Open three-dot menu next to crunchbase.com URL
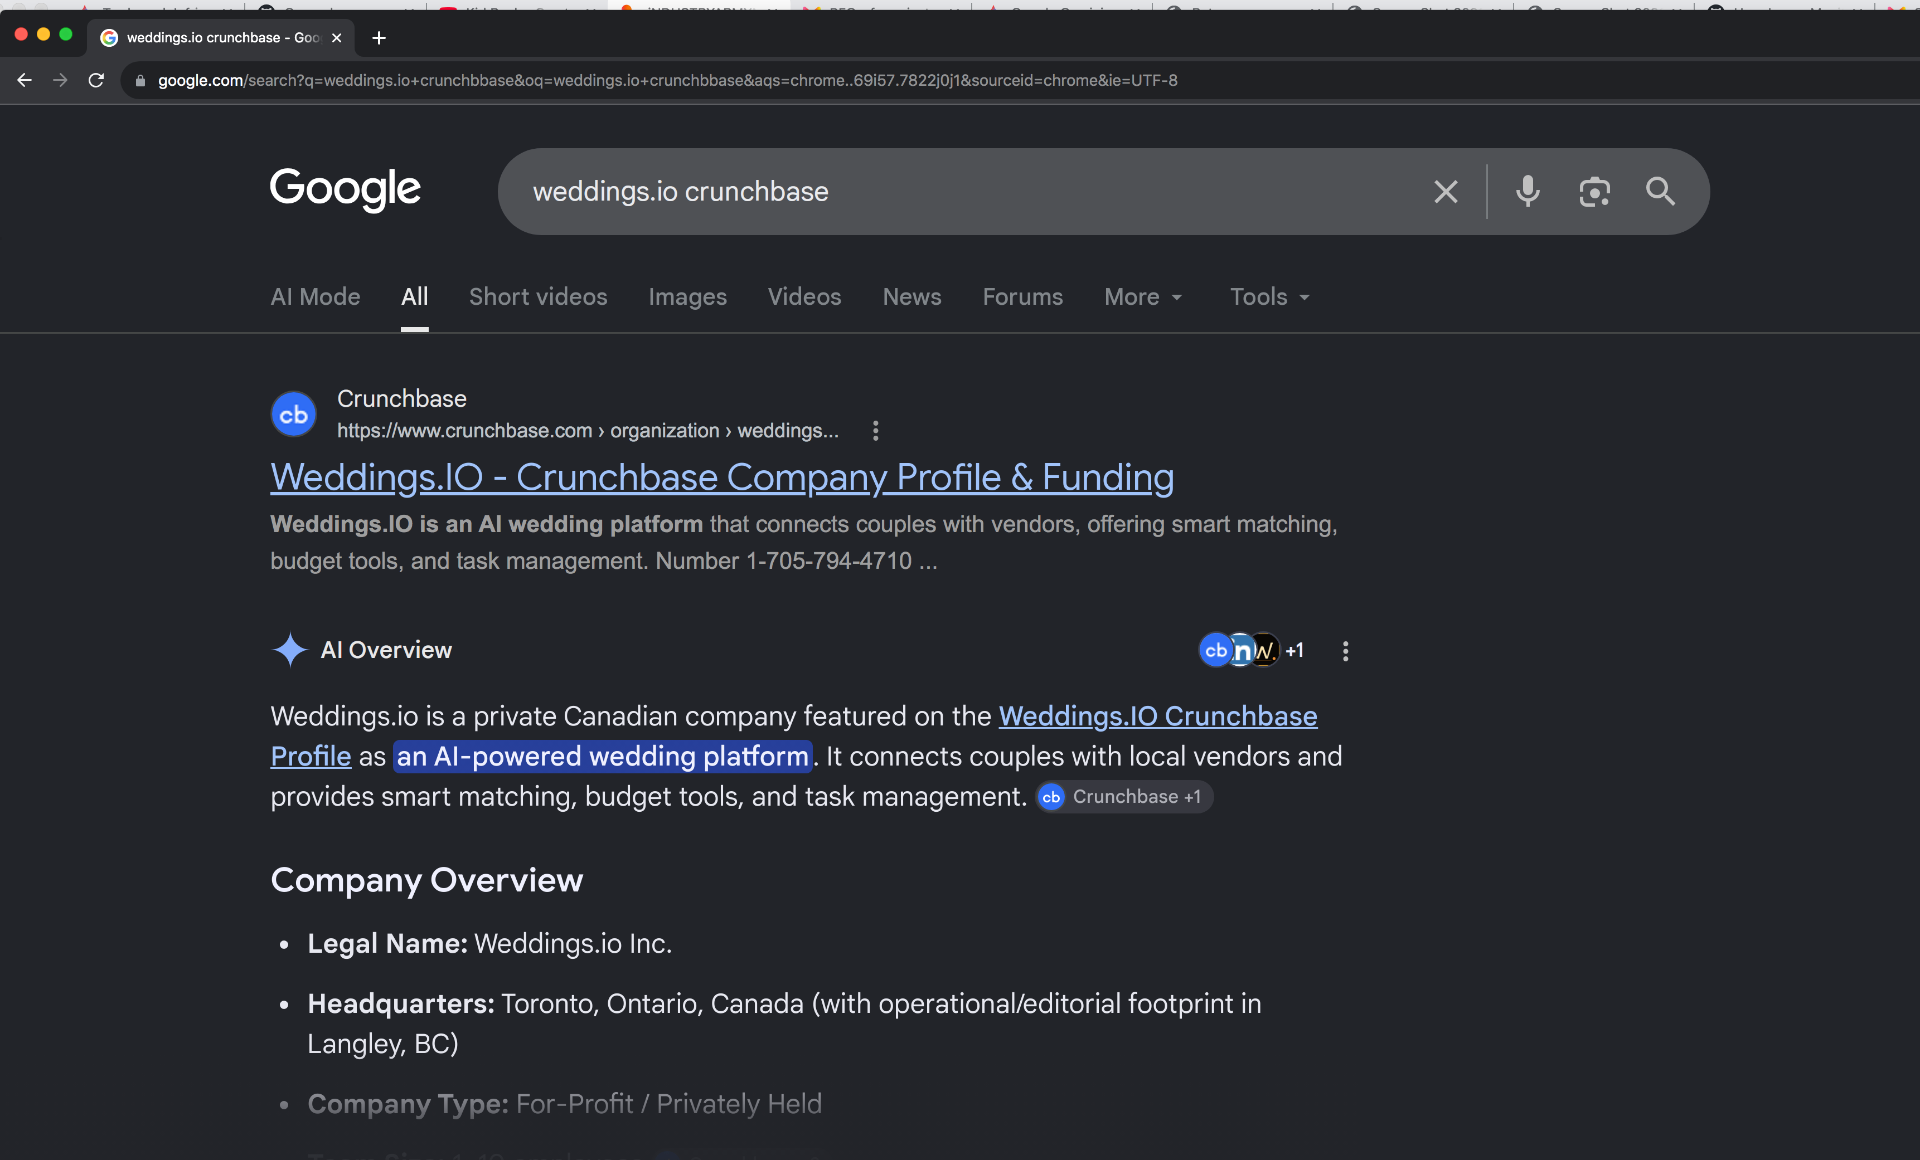1920x1160 pixels. pyautogui.click(x=876, y=431)
